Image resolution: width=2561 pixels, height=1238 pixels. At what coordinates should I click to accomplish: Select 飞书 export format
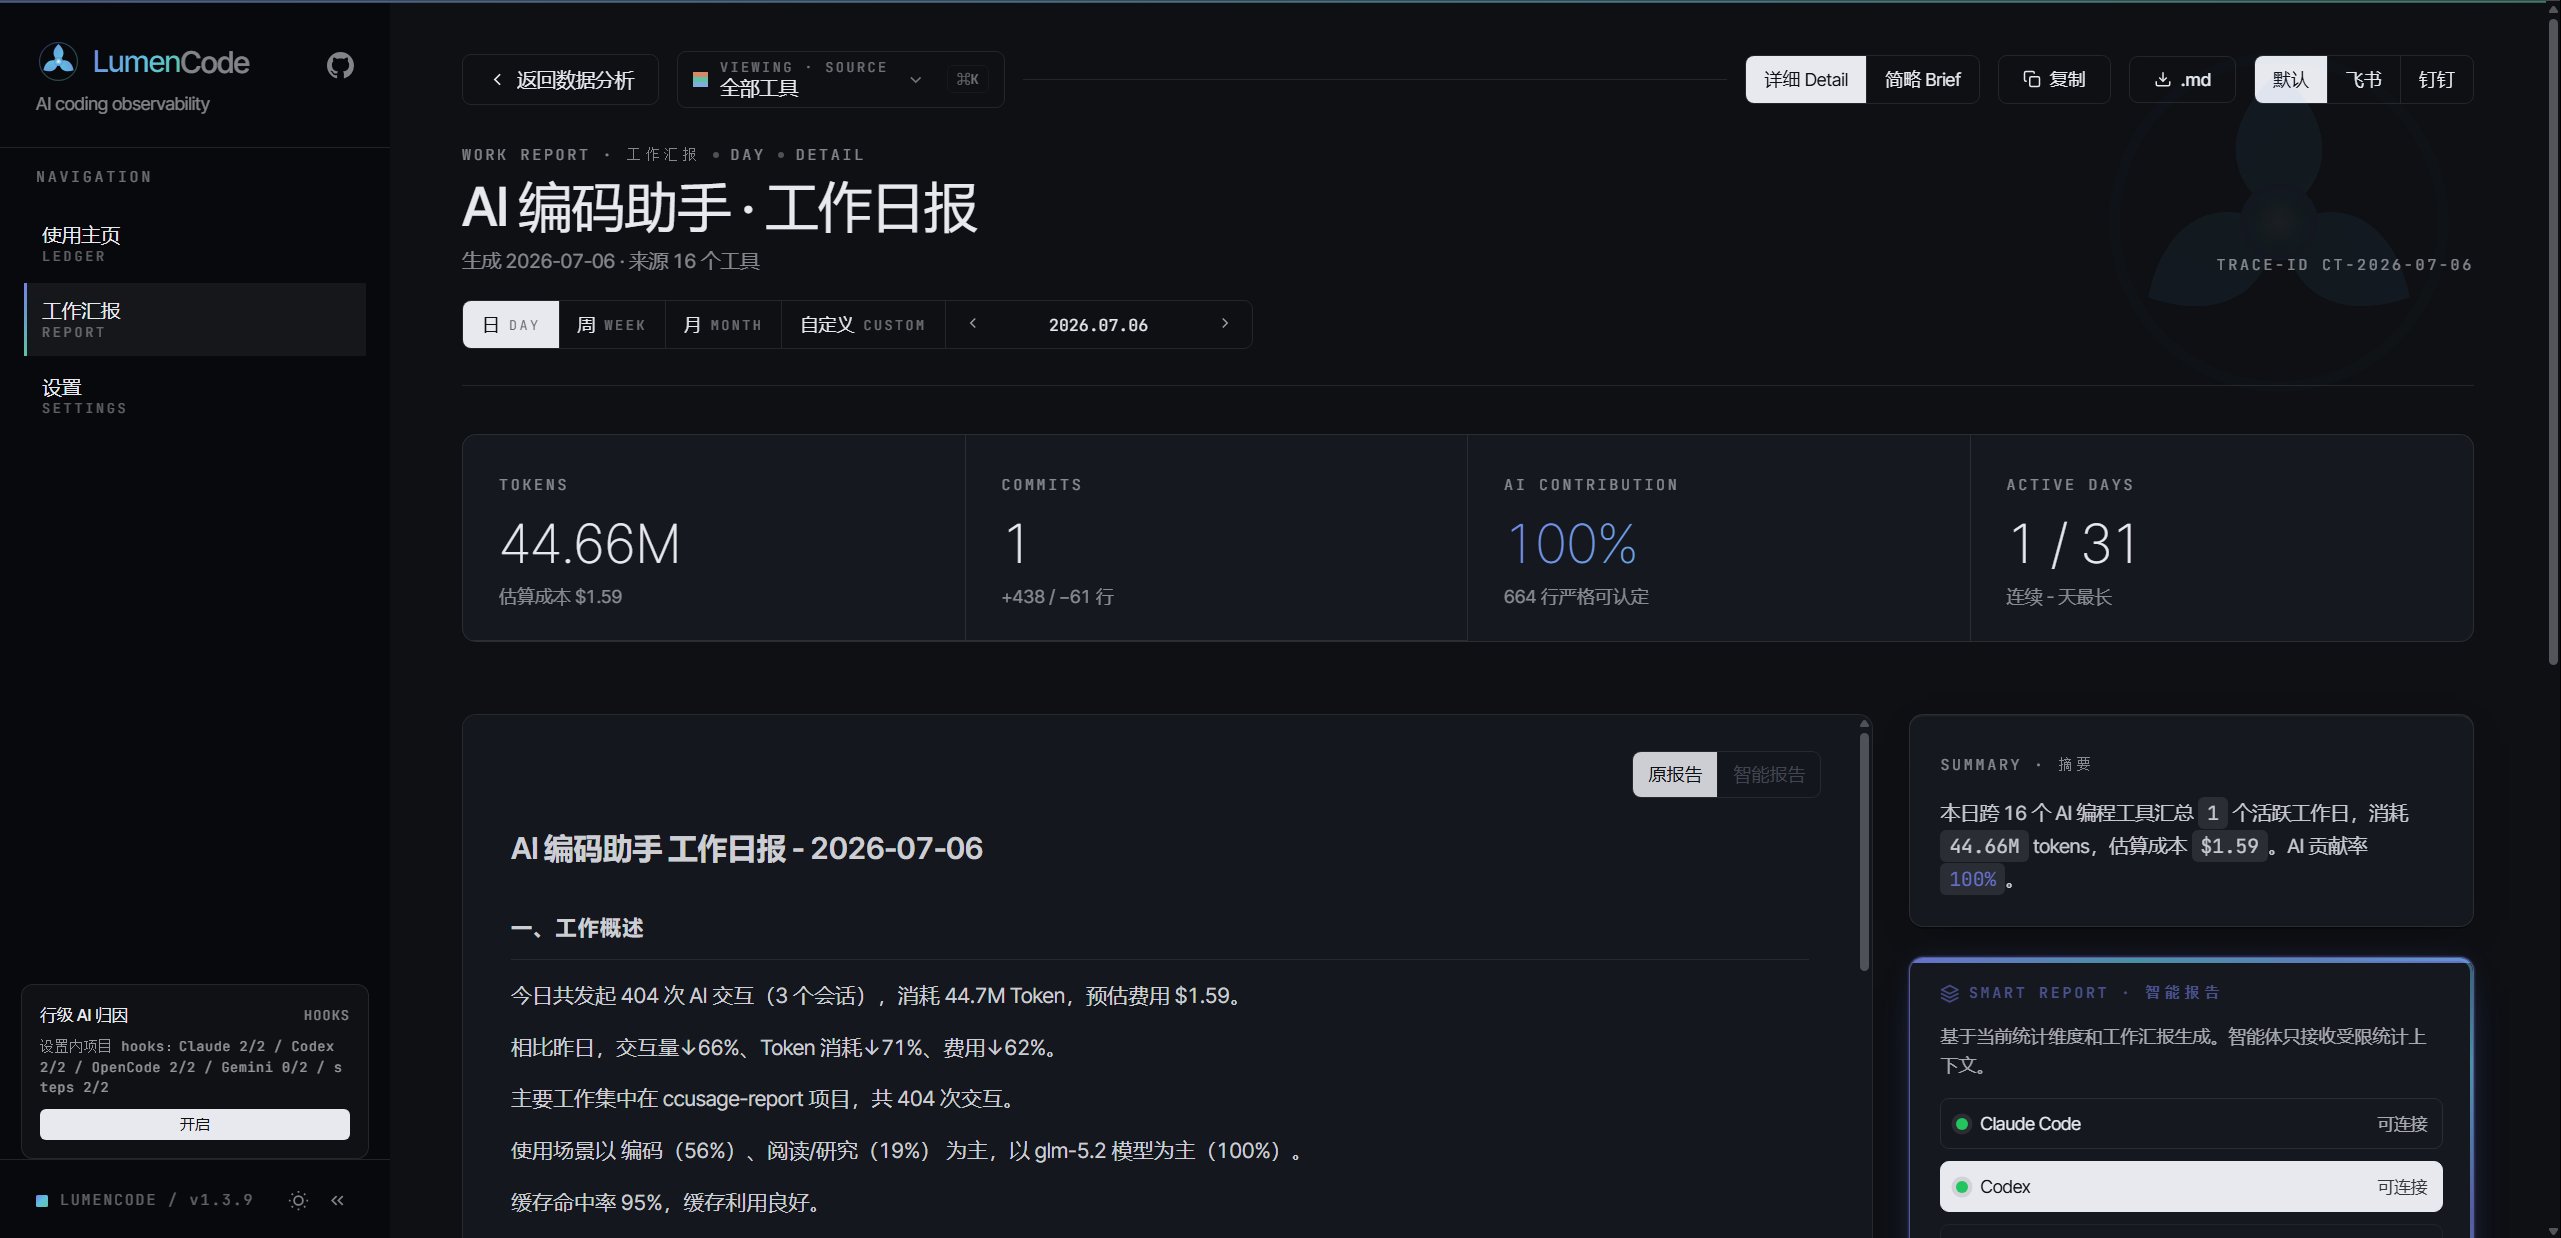(x=2363, y=79)
